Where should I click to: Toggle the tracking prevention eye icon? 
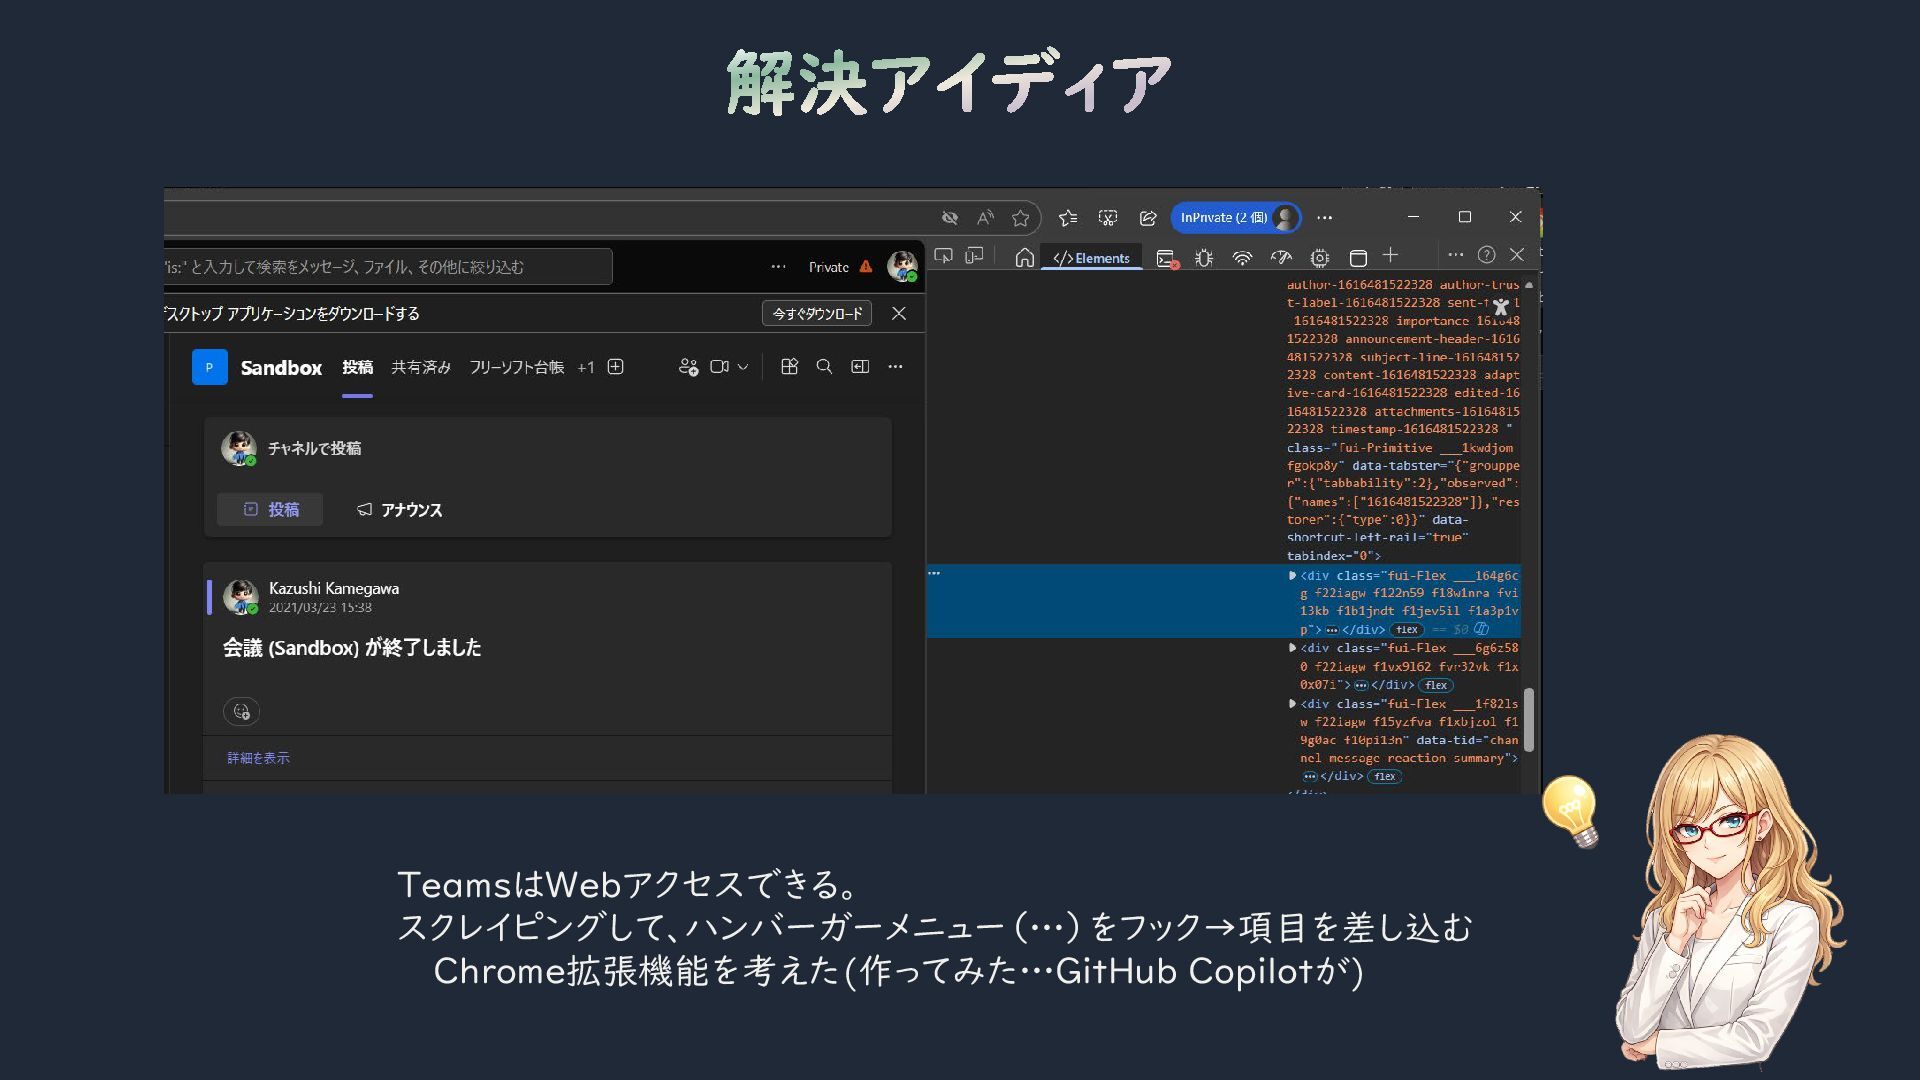pyautogui.click(x=950, y=218)
